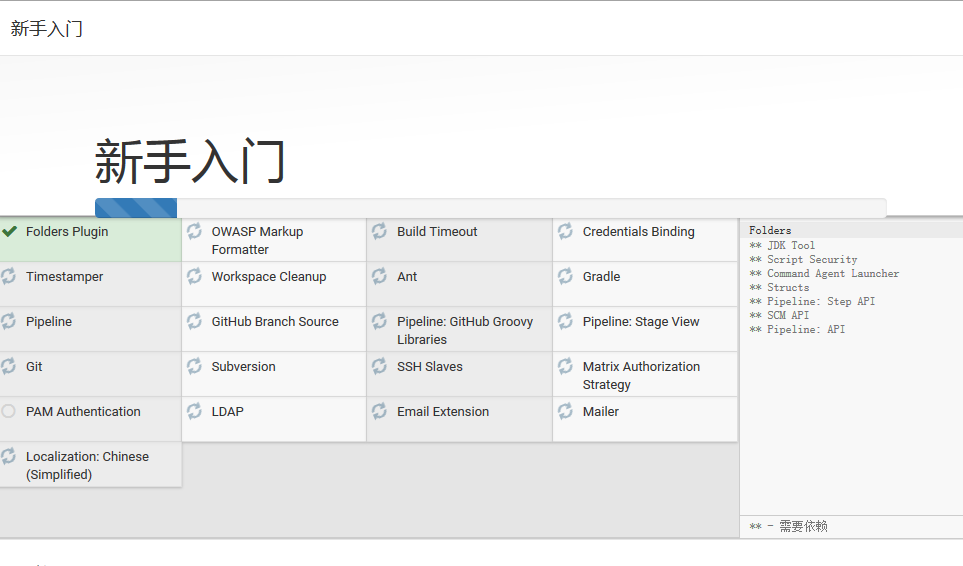Viewport: 963px width, 566px height.
Task: Click the spinner icon beside Email Extension
Action: (380, 411)
